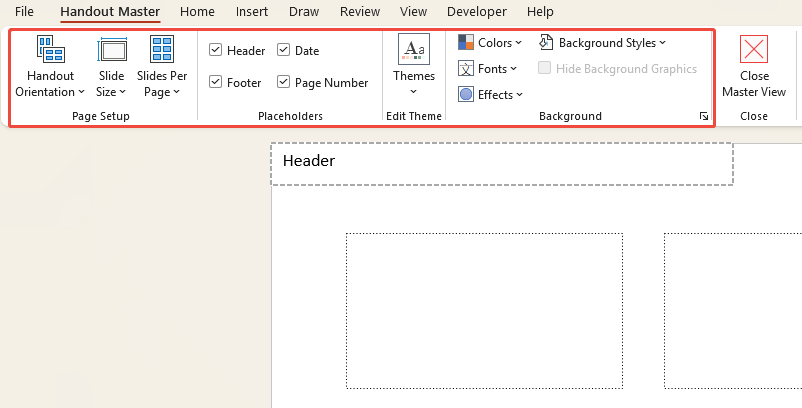The height and width of the screenshot is (408, 802).
Task: Uncheck the Header placeholder checkbox
Action: tap(216, 50)
